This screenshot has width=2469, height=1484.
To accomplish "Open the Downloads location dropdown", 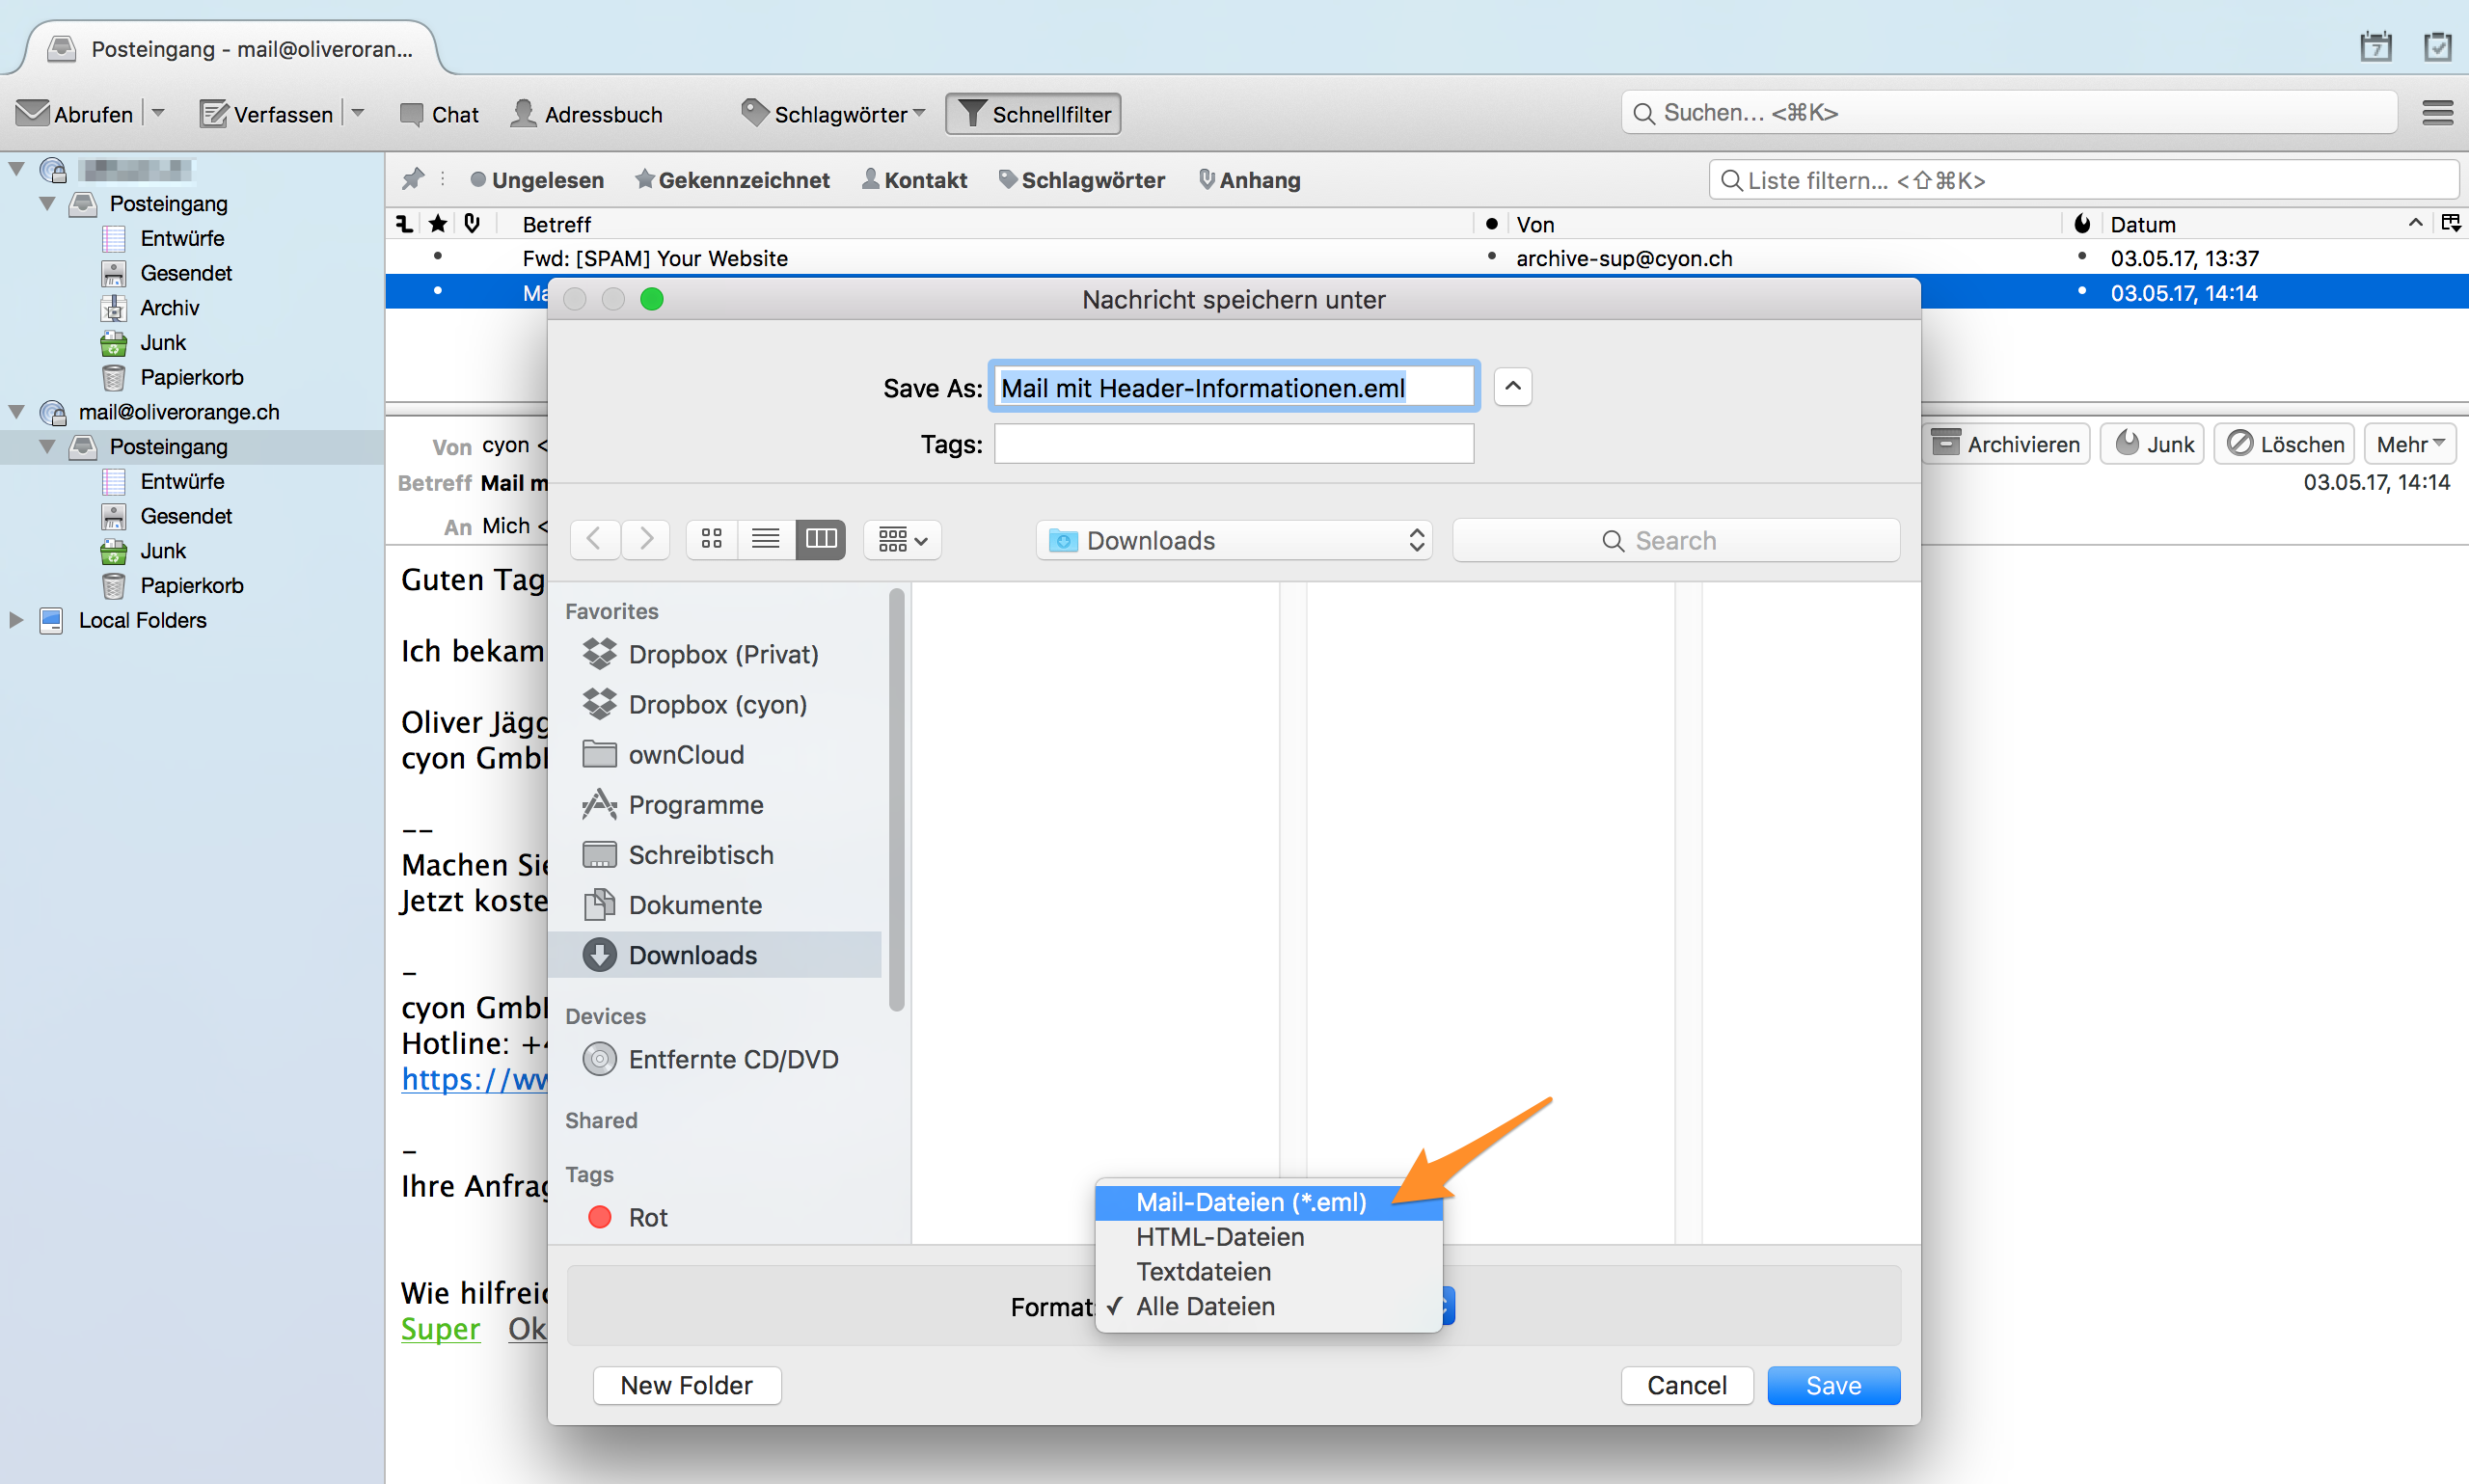I will pyautogui.click(x=1233, y=540).
